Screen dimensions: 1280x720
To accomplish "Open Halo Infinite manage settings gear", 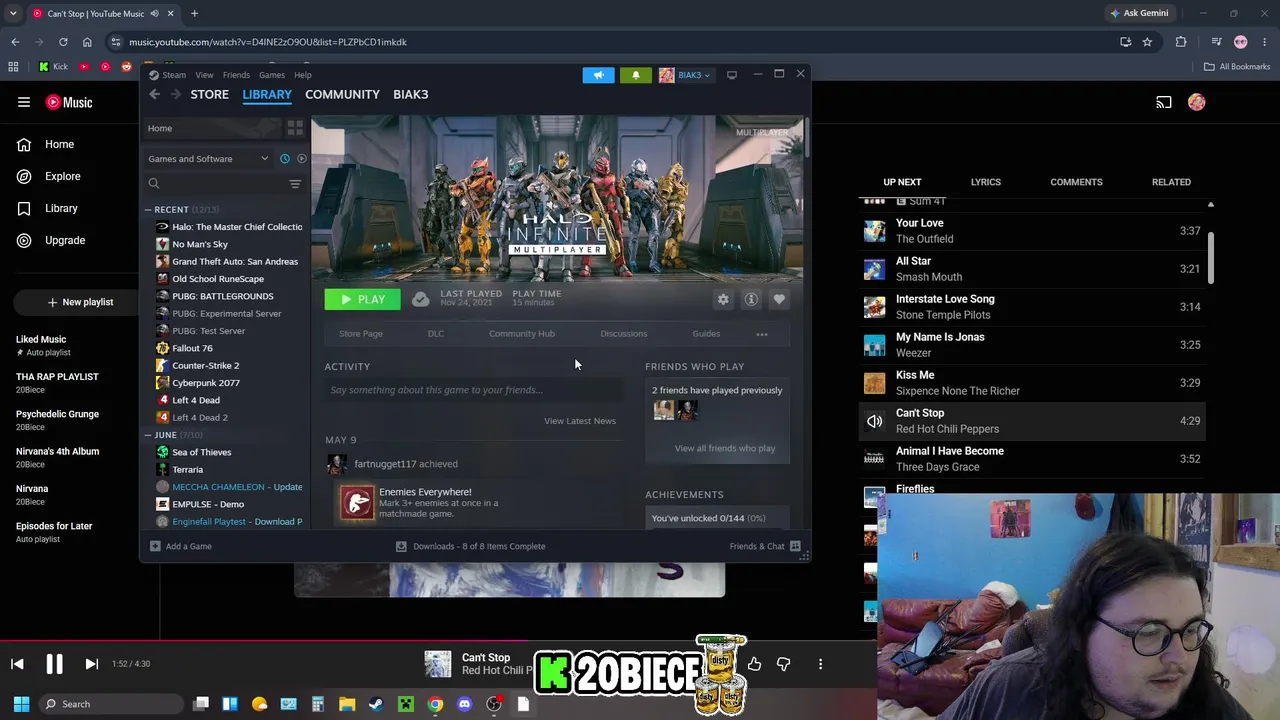I will (x=723, y=299).
